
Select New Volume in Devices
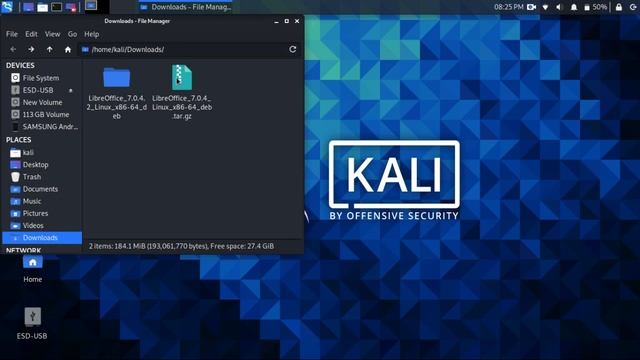pos(41,102)
